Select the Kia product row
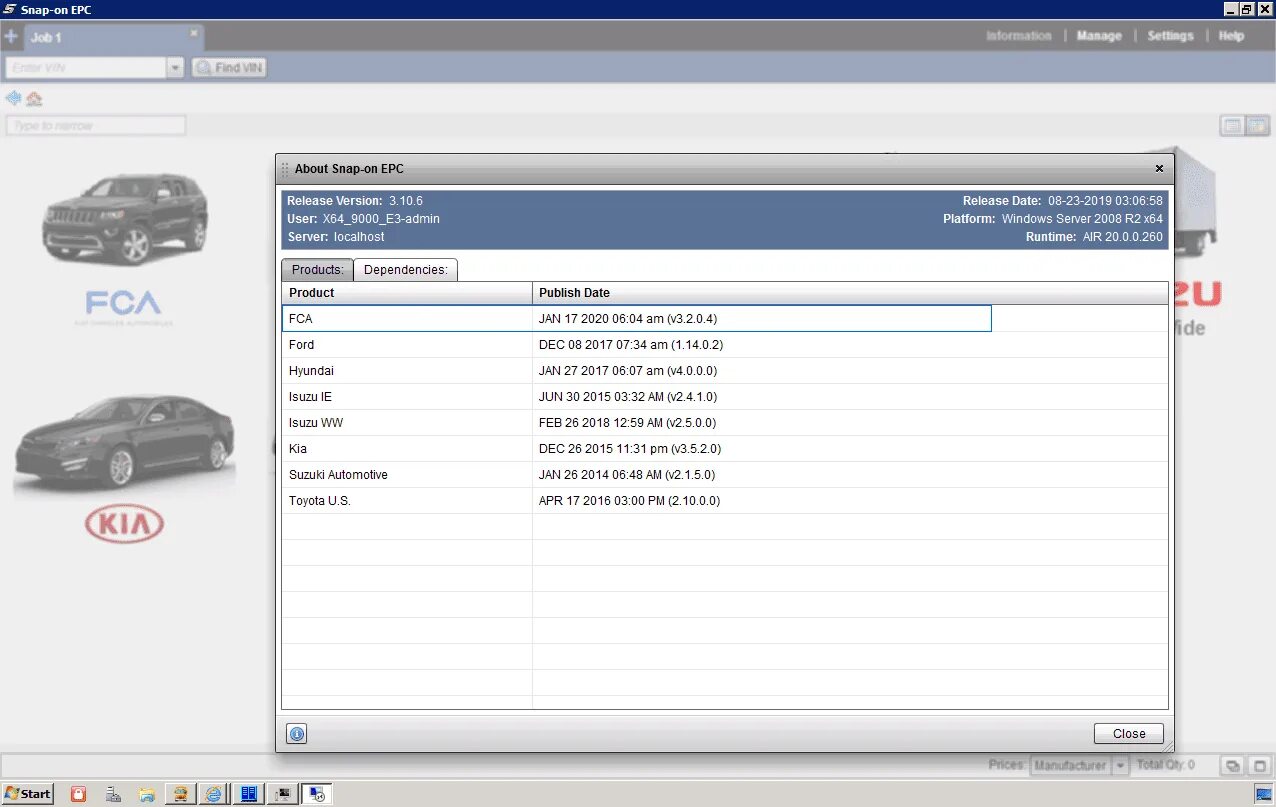Viewport: 1276px width, 807px height. pos(725,449)
